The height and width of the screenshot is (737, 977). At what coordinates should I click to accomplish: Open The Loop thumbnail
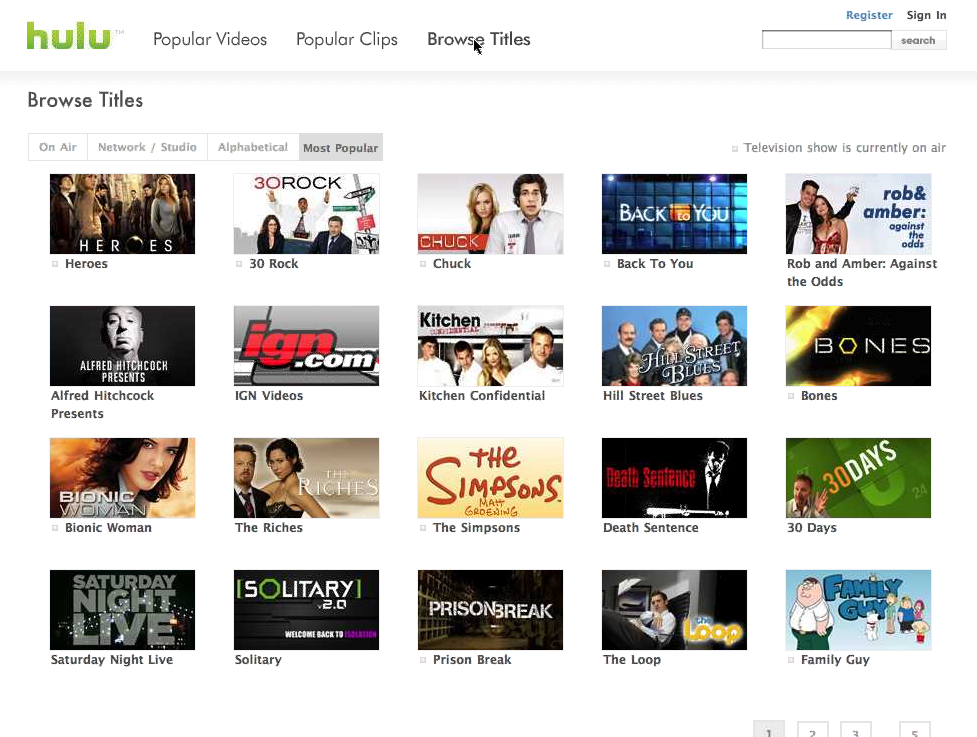674,610
